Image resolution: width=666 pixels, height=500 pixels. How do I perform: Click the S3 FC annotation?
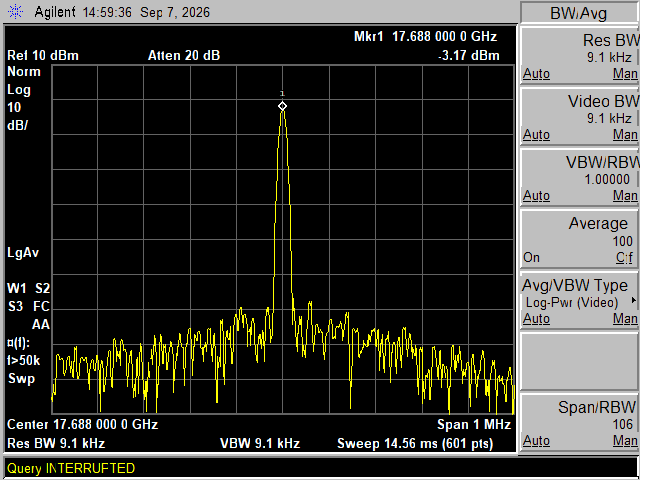pos(28,306)
